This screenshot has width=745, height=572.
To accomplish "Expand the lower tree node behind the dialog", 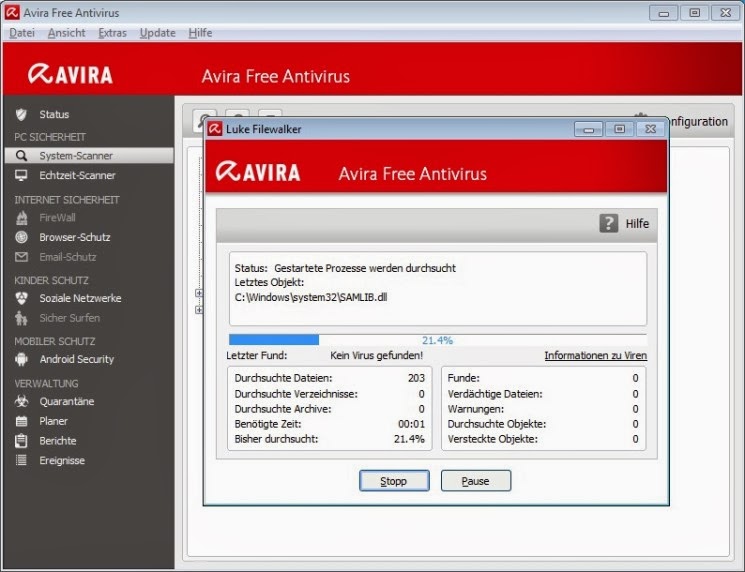I will pos(199,310).
